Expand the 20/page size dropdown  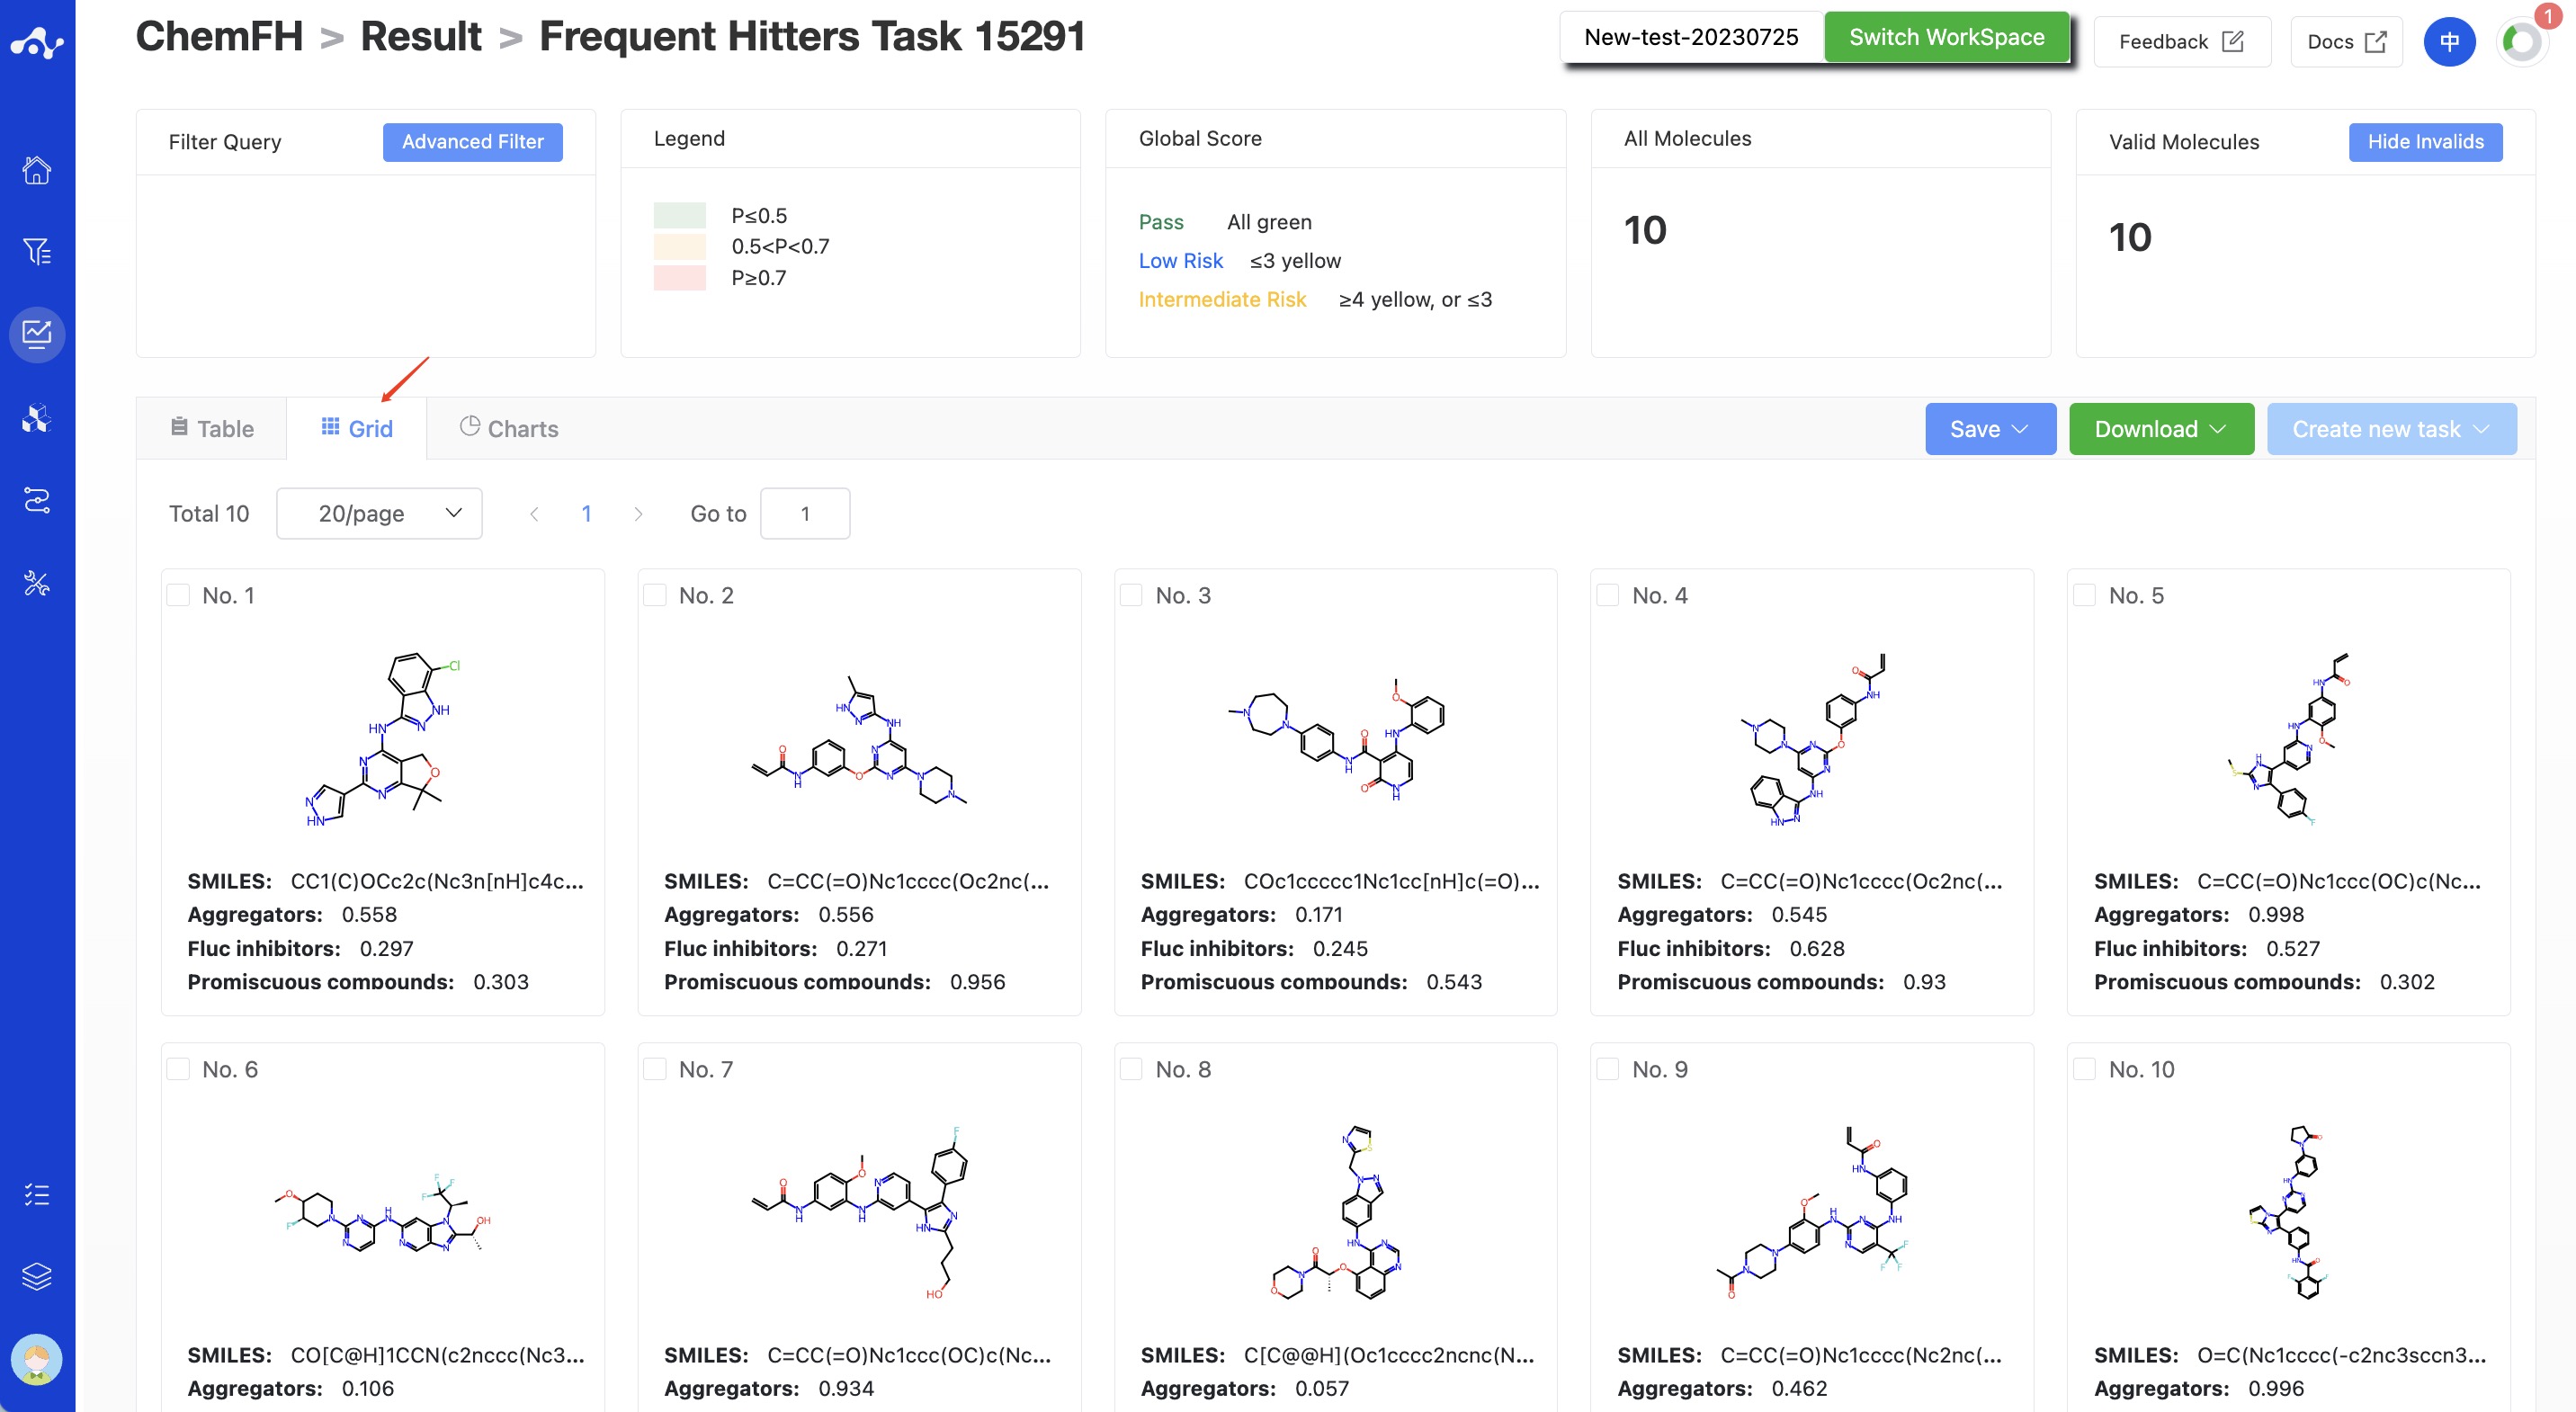[x=379, y=513]
